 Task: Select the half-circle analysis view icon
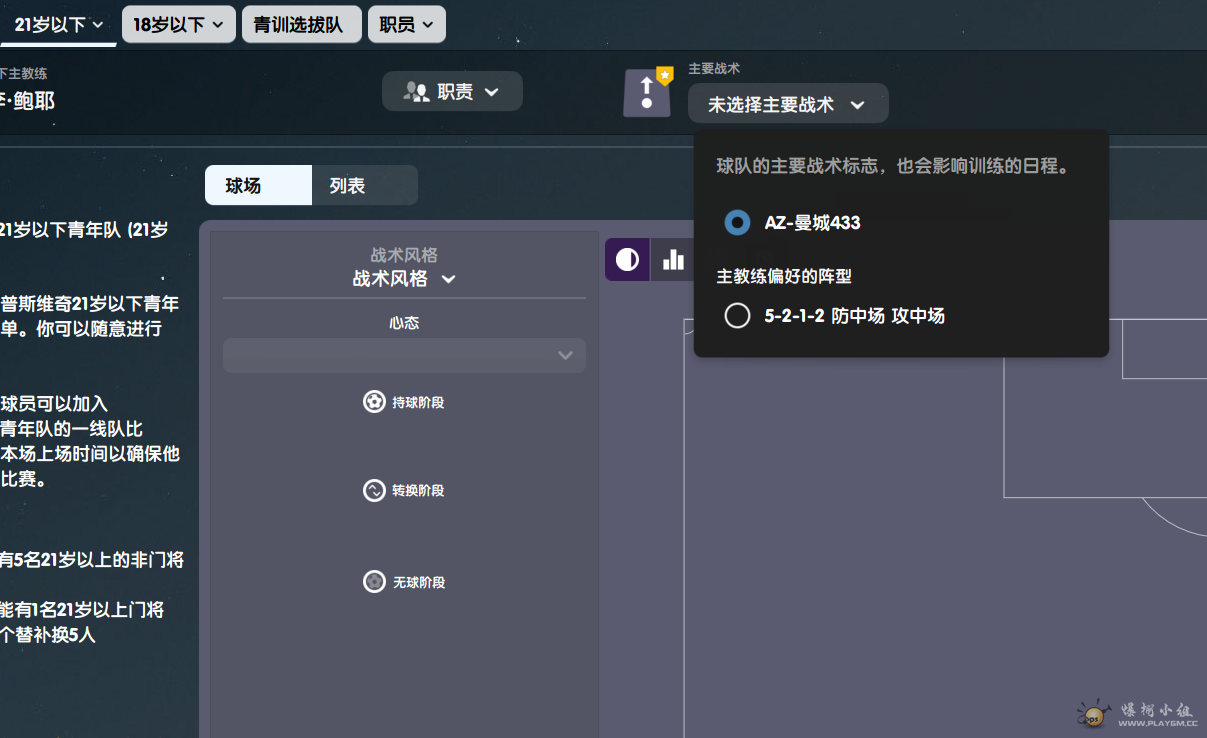point(627,260)
